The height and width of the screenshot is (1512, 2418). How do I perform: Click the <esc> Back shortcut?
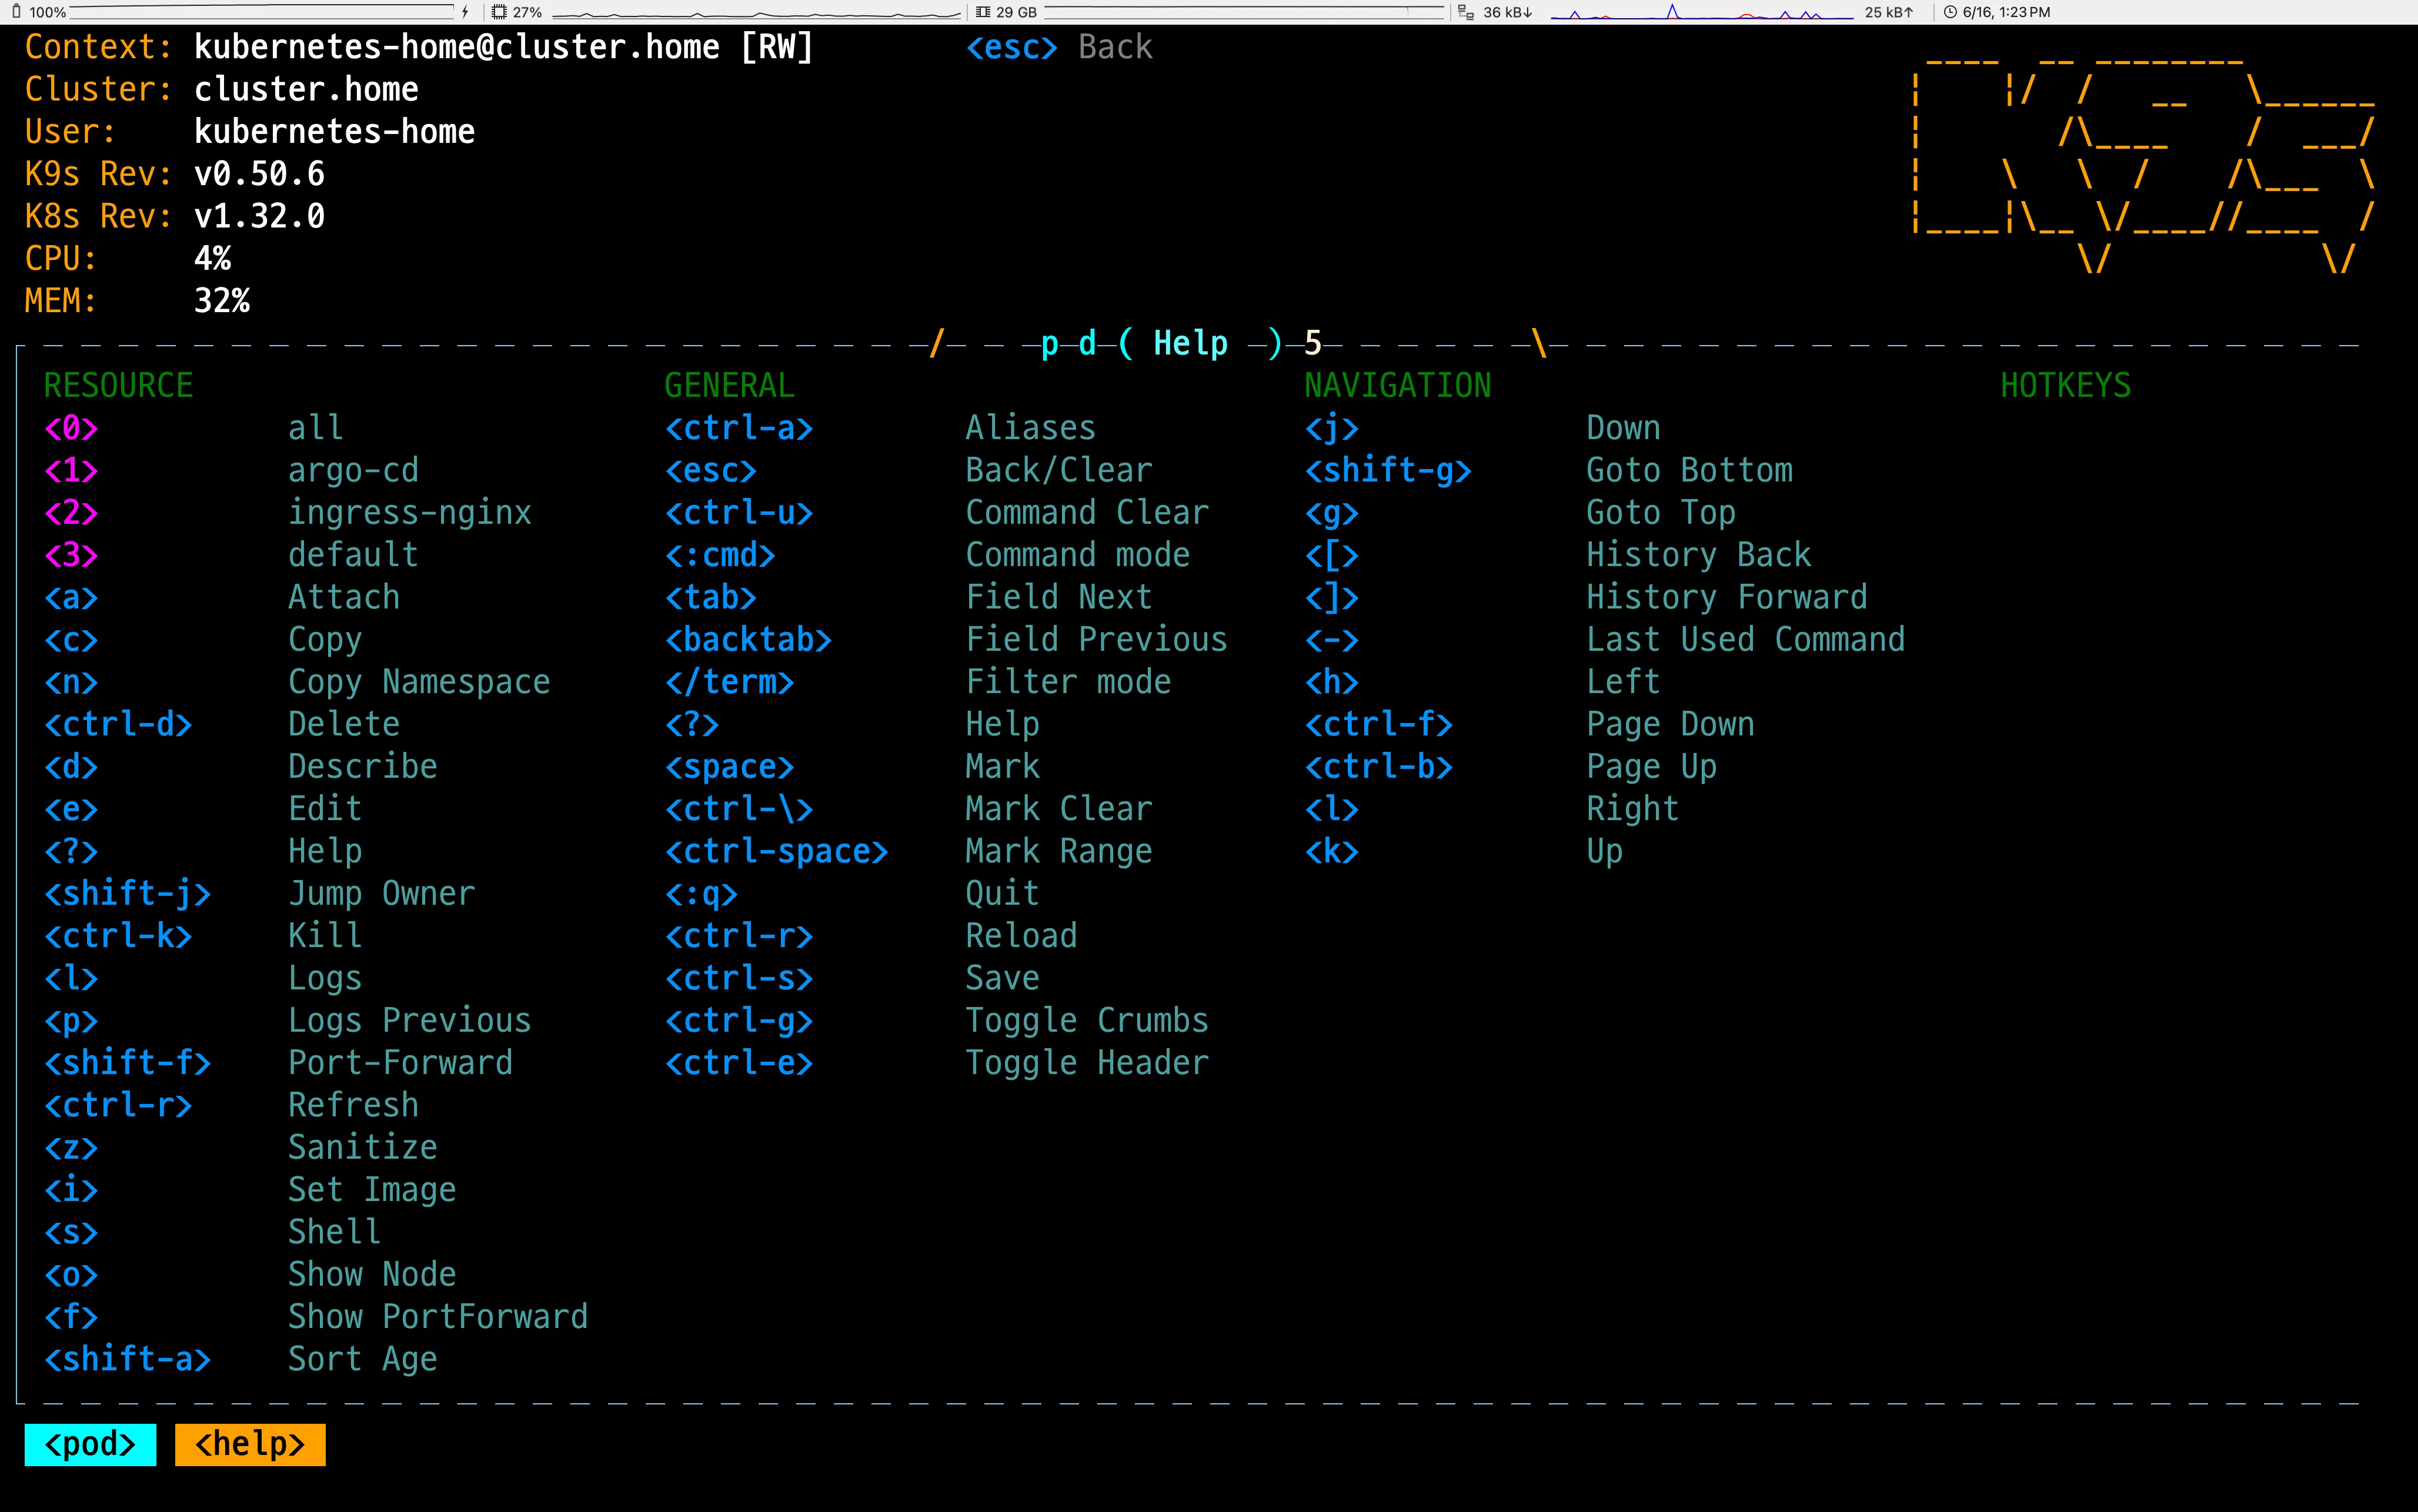pos(1058,47)
